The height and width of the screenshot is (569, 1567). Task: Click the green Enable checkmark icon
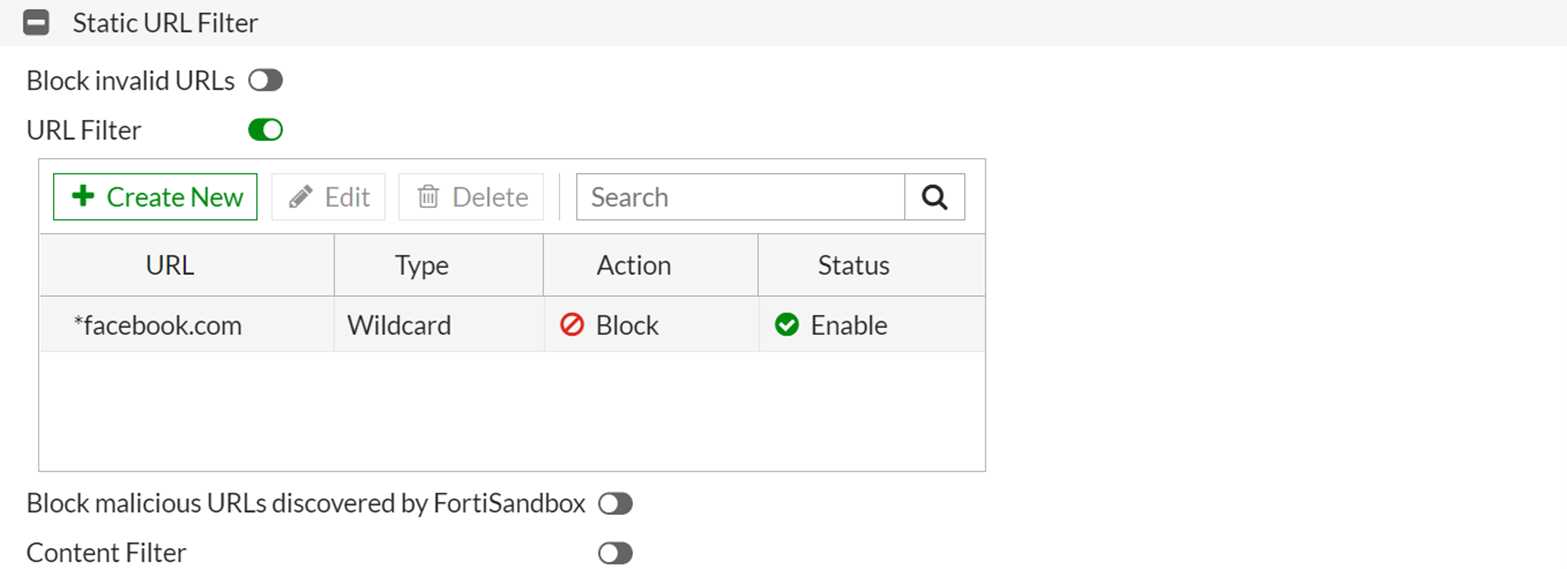pos(787,325)
